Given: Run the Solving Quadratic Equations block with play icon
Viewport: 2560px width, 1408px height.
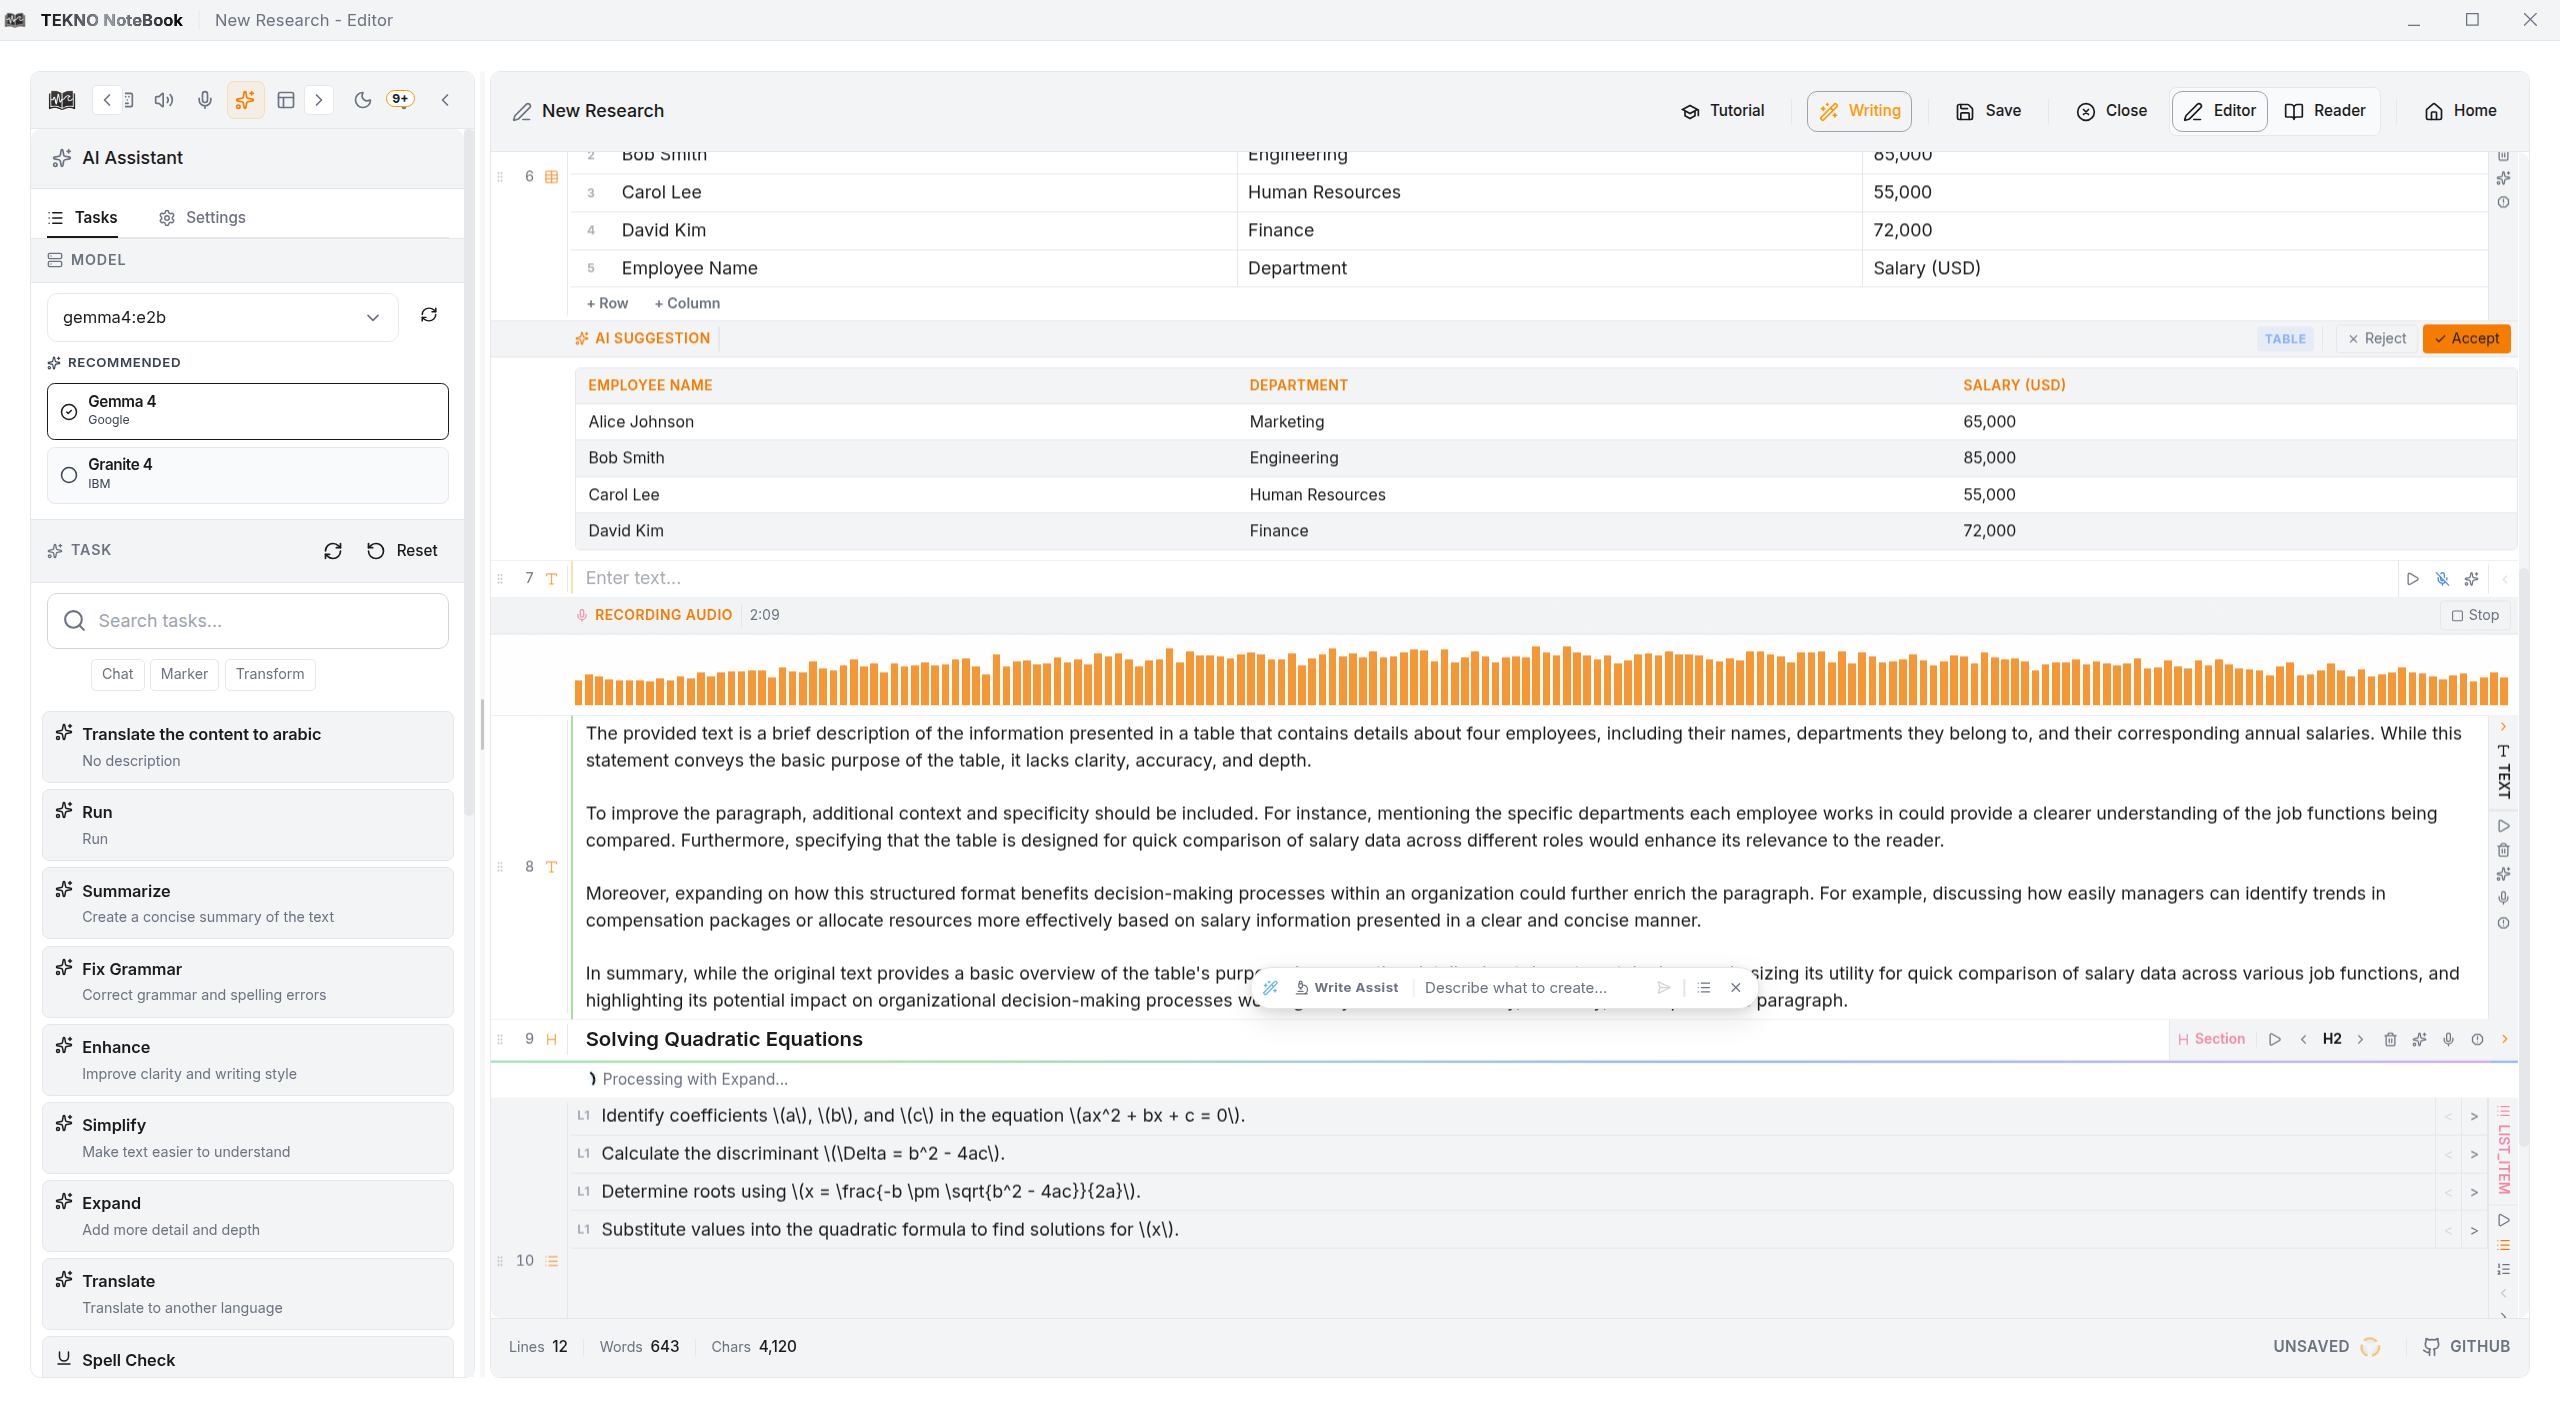Looking at the screenshot, I should coord(2275,1039).
